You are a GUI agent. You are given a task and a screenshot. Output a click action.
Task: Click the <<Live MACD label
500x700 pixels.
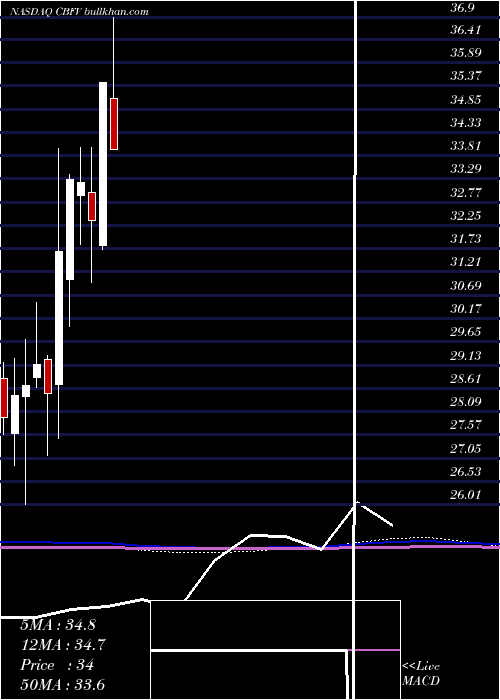[421, 674]
